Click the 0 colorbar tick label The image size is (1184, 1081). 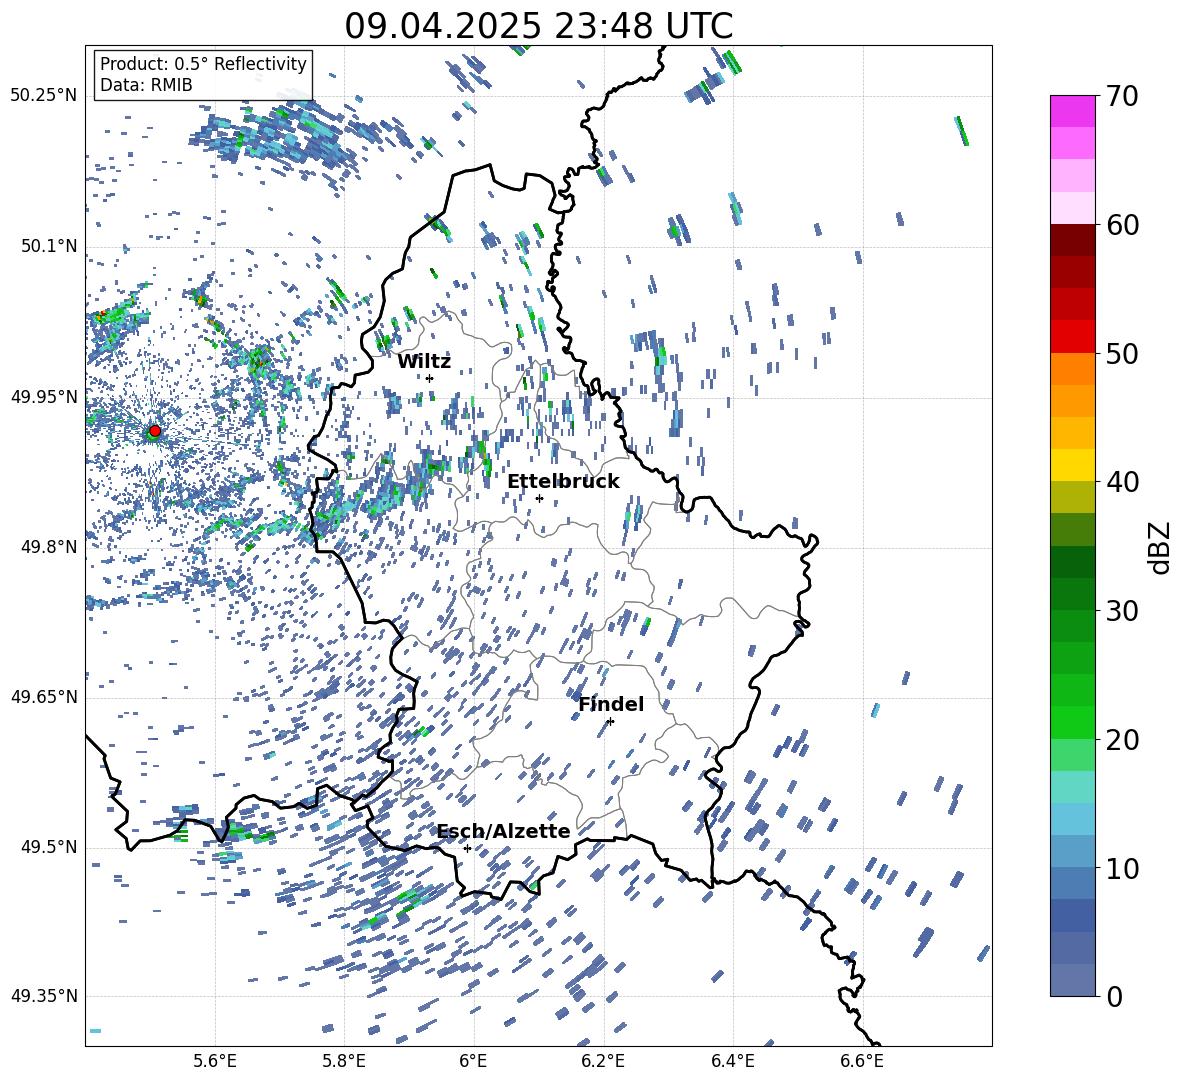(1114, 997)
